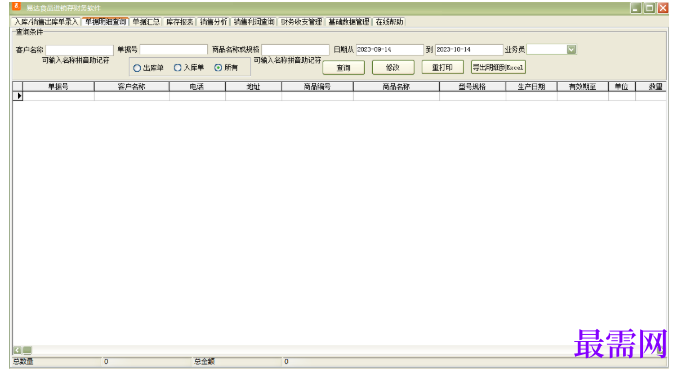The height and width of the screenshot is (375, 686).
Task: Click the current row arrow indicator in grid
Action: [18, 96]
